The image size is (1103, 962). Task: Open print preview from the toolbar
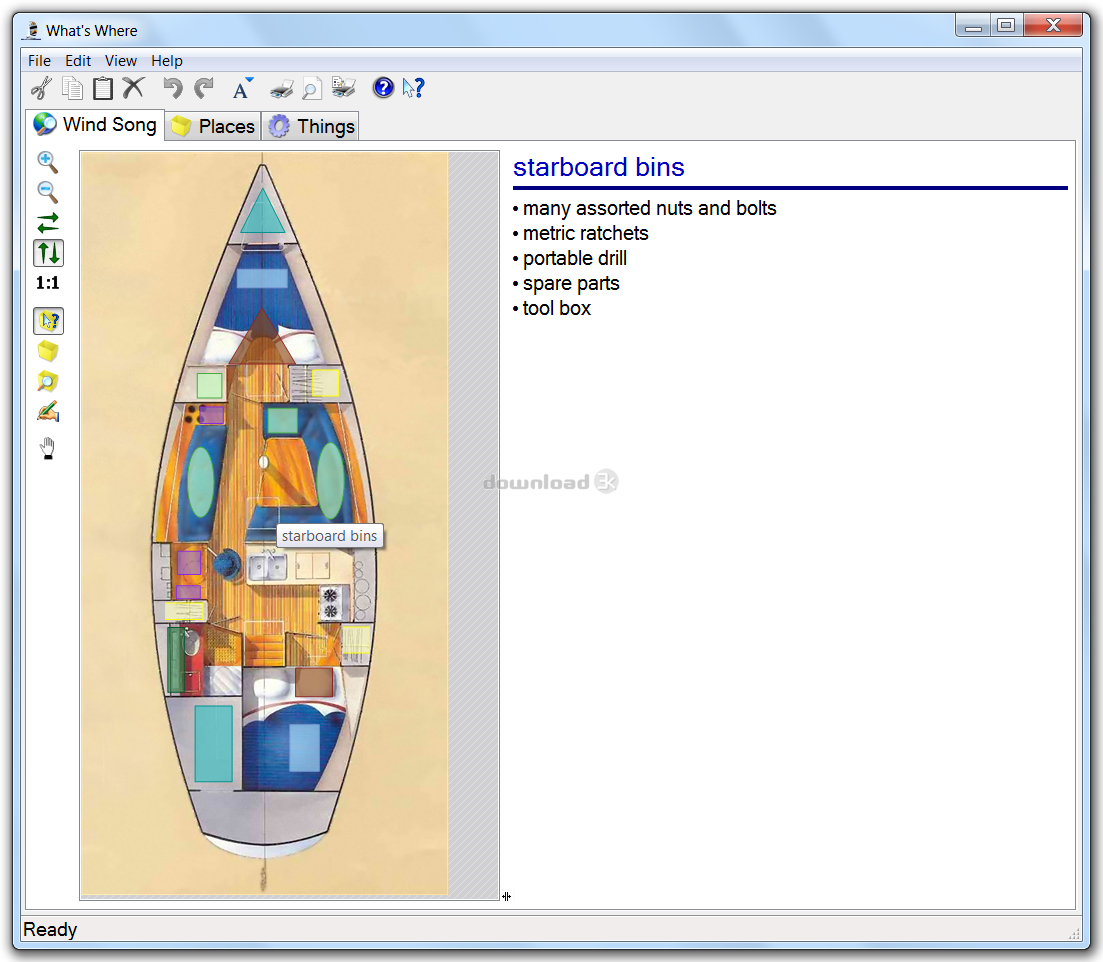(x=312, y=88)
